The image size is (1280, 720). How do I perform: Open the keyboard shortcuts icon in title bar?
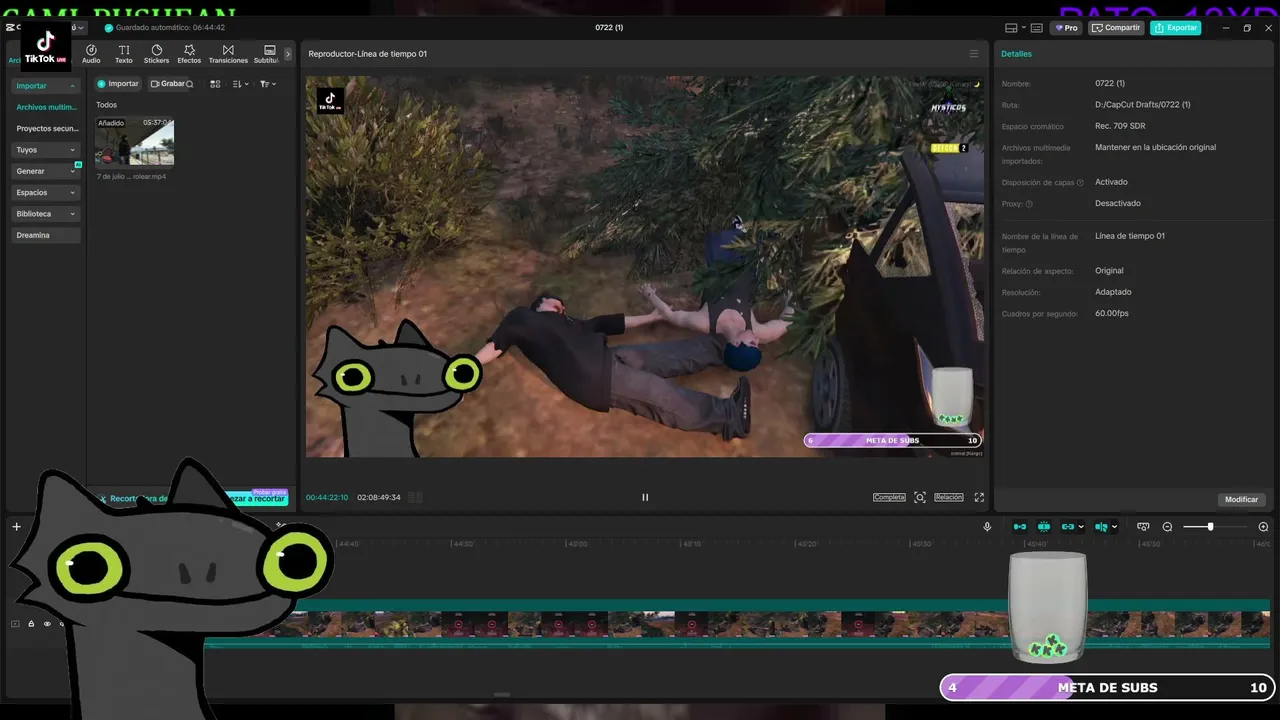1036,28
